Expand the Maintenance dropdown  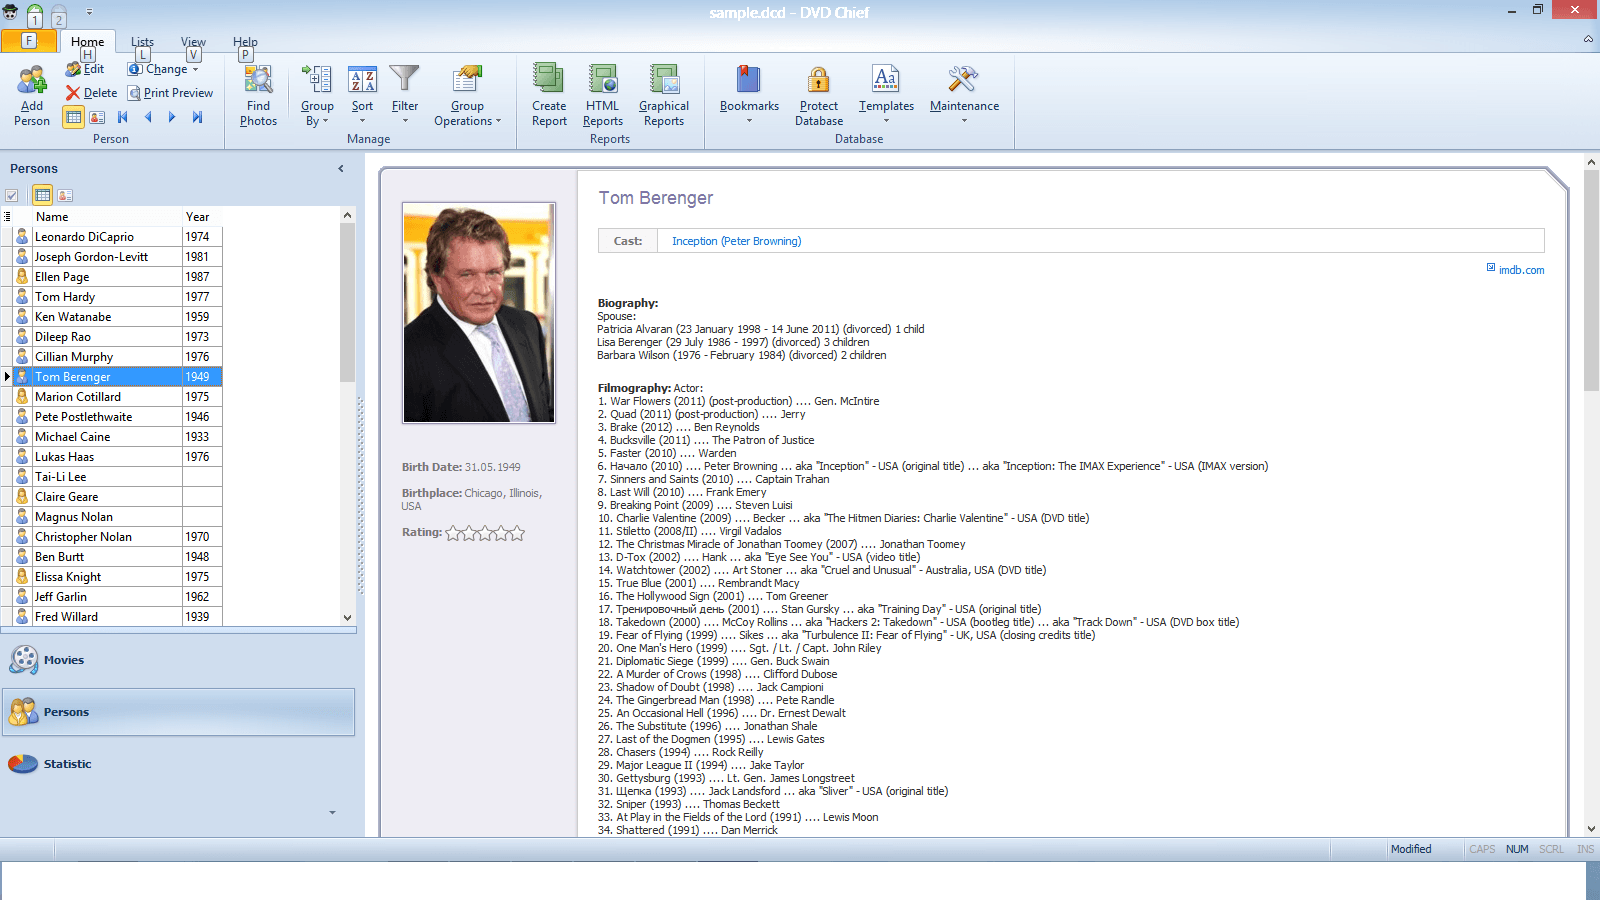964,96
